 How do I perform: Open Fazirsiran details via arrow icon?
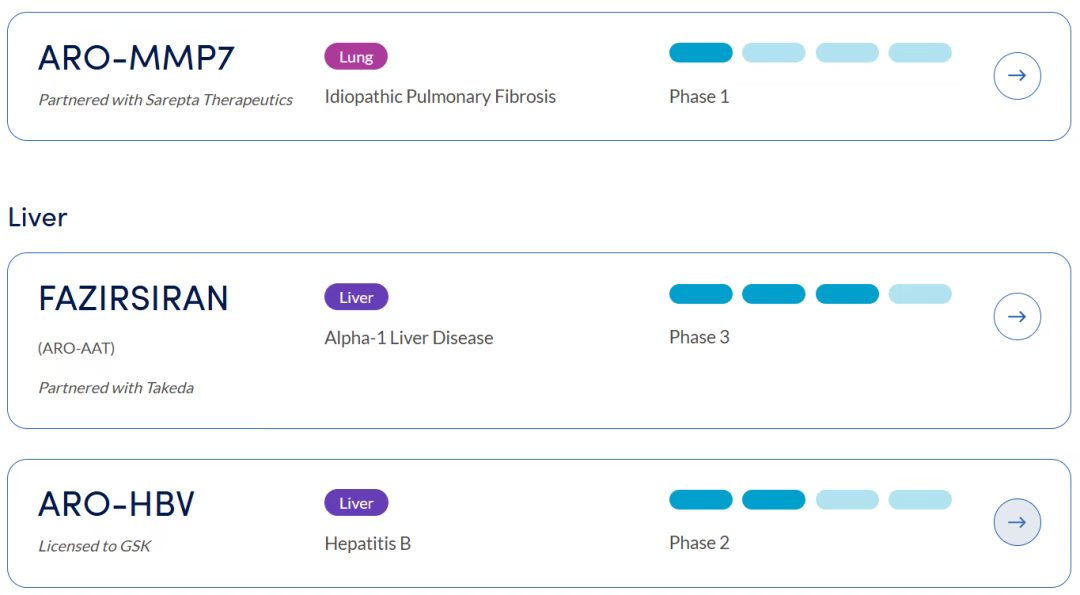tap(1017, 317)
